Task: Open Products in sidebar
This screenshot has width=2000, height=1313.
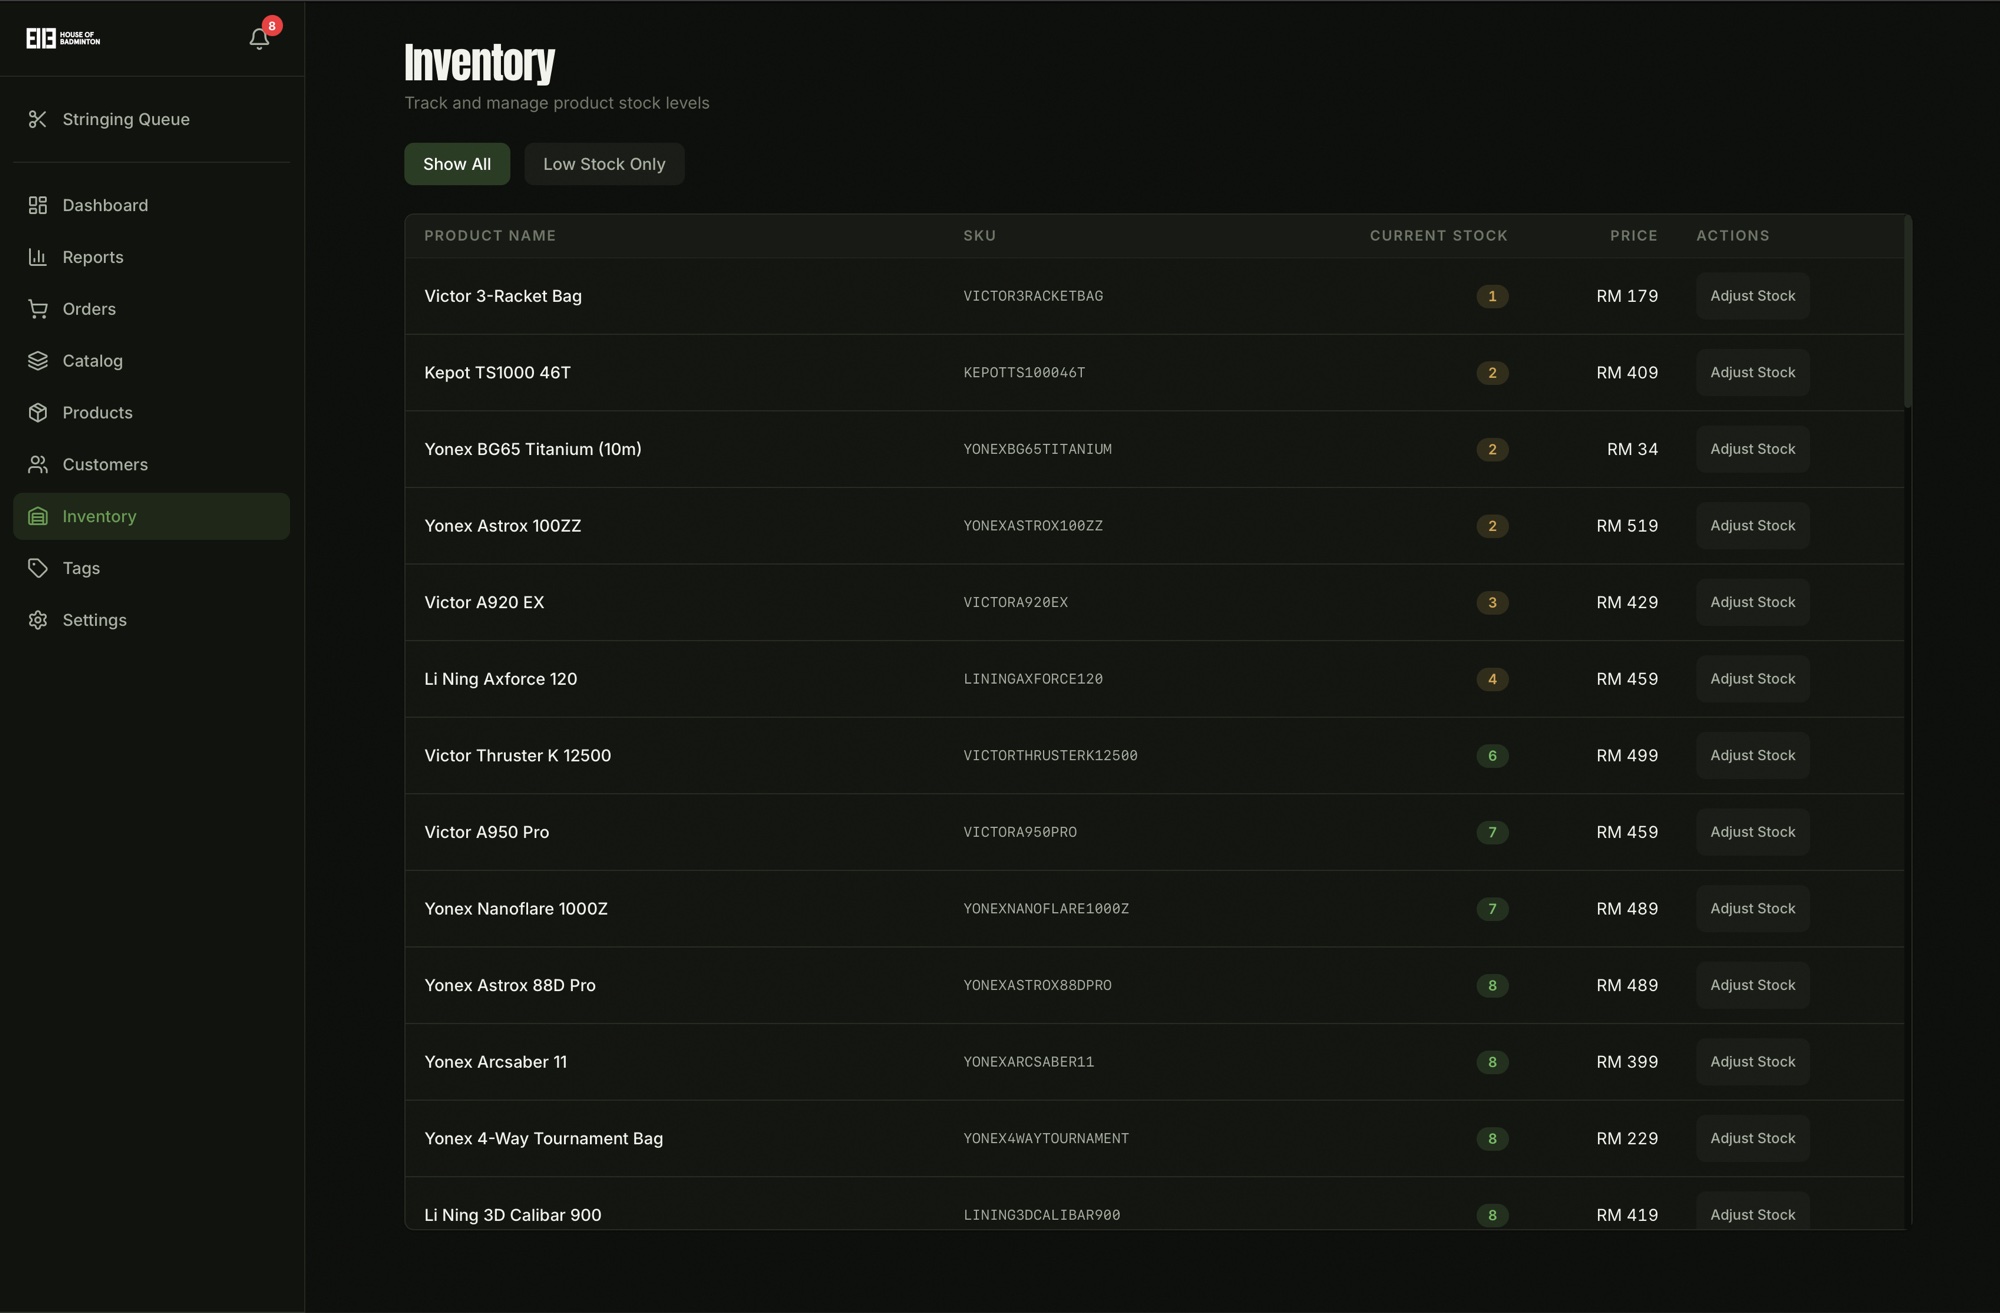Action: point(151,413)
